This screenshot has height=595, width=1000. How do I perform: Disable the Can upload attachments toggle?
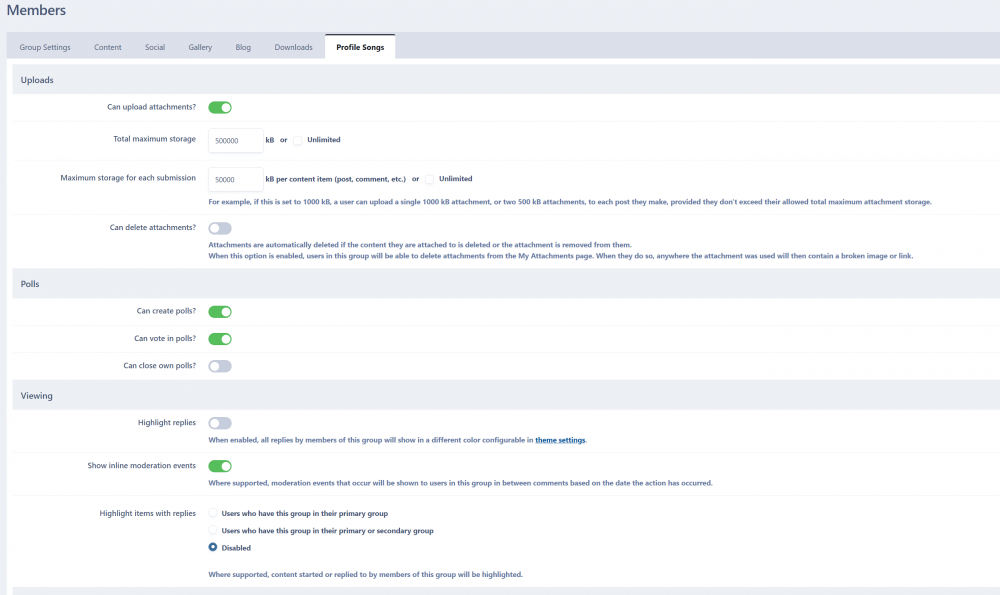coord(220,107)
